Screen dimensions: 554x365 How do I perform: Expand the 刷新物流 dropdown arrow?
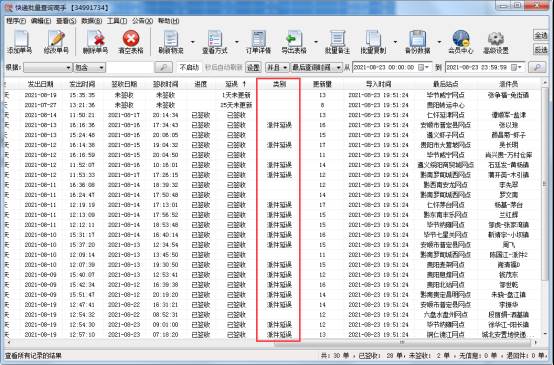pos(193,42)
